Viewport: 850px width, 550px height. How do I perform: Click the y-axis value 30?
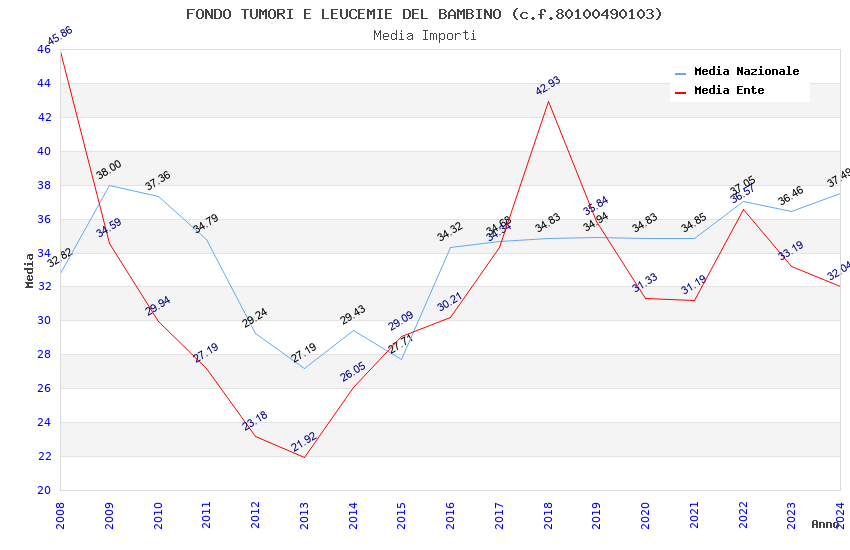44,320
